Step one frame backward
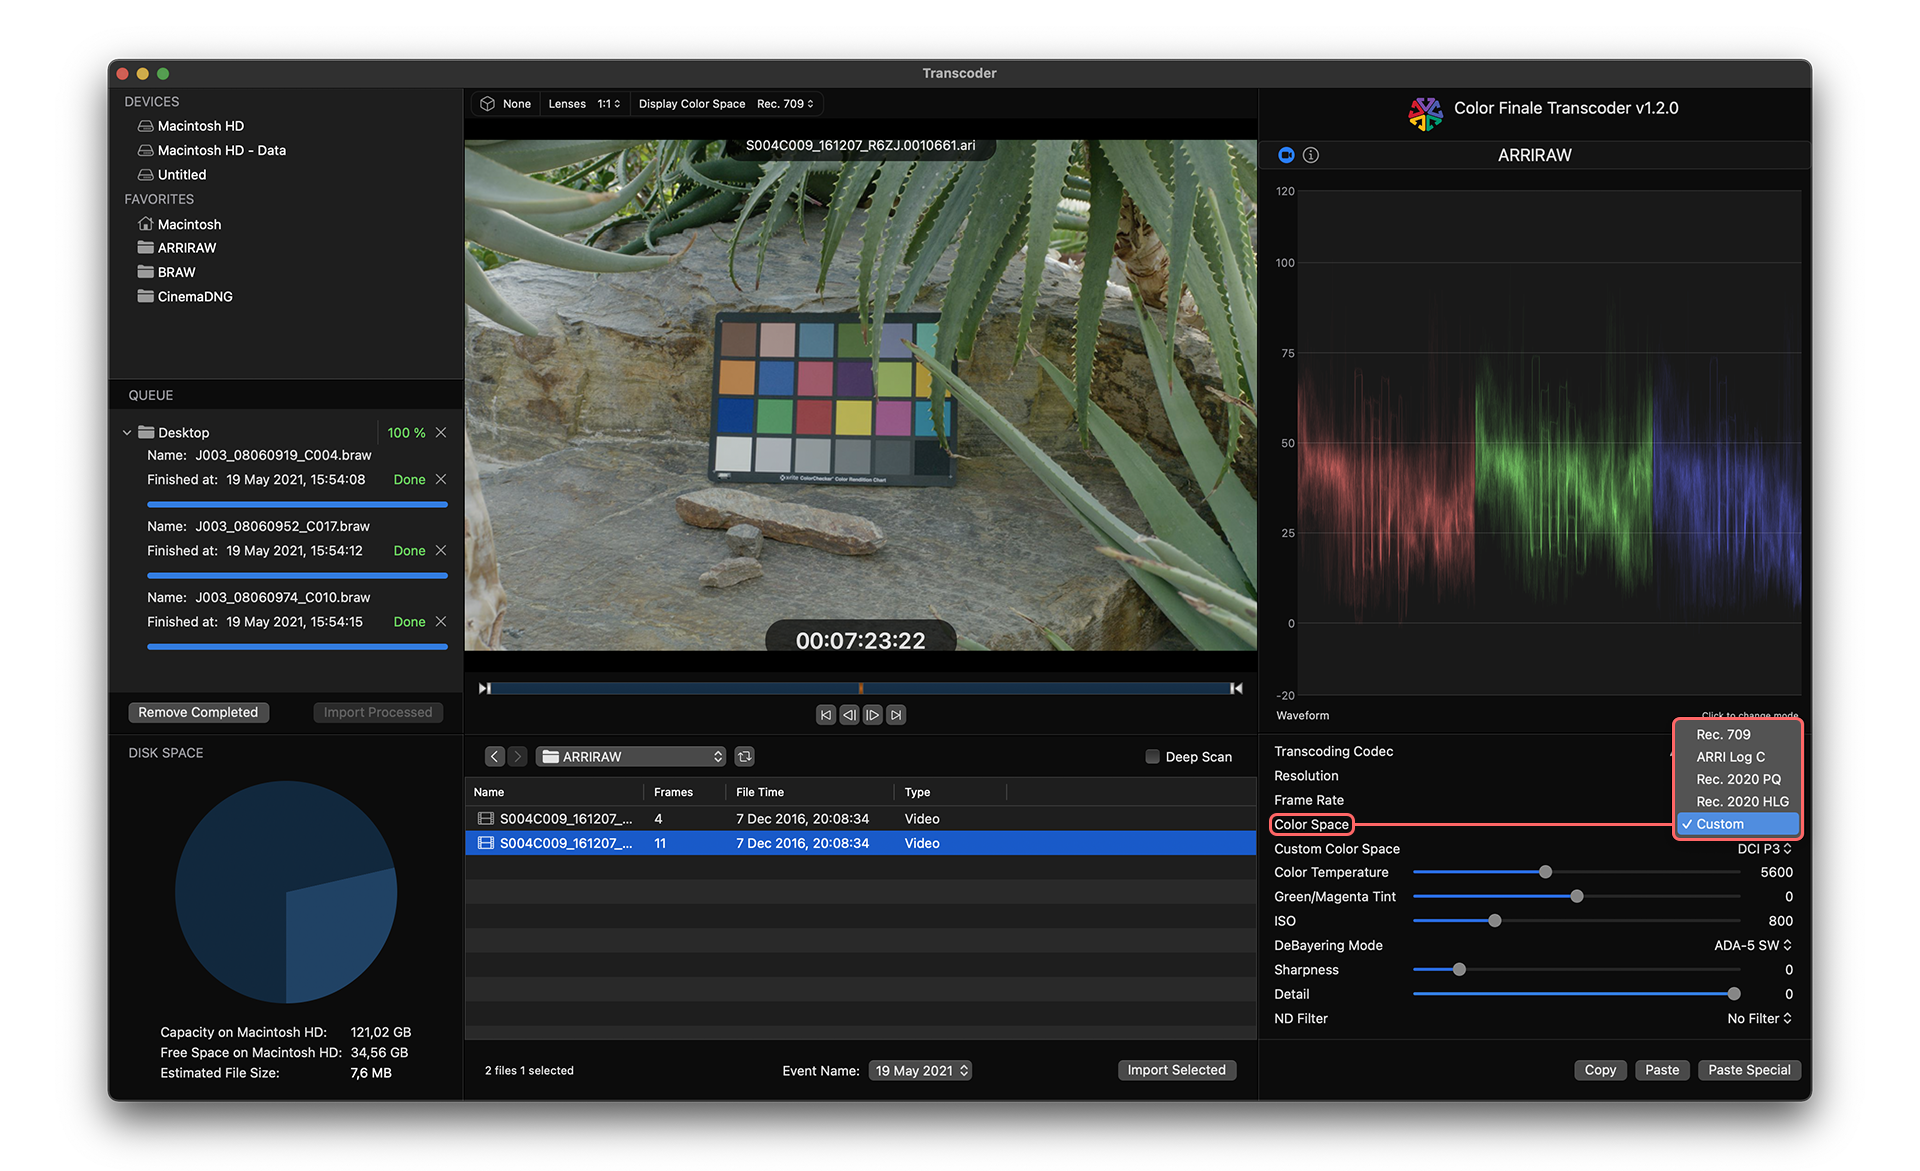This screenshot has width=1920, height=1171. point(849,715)
